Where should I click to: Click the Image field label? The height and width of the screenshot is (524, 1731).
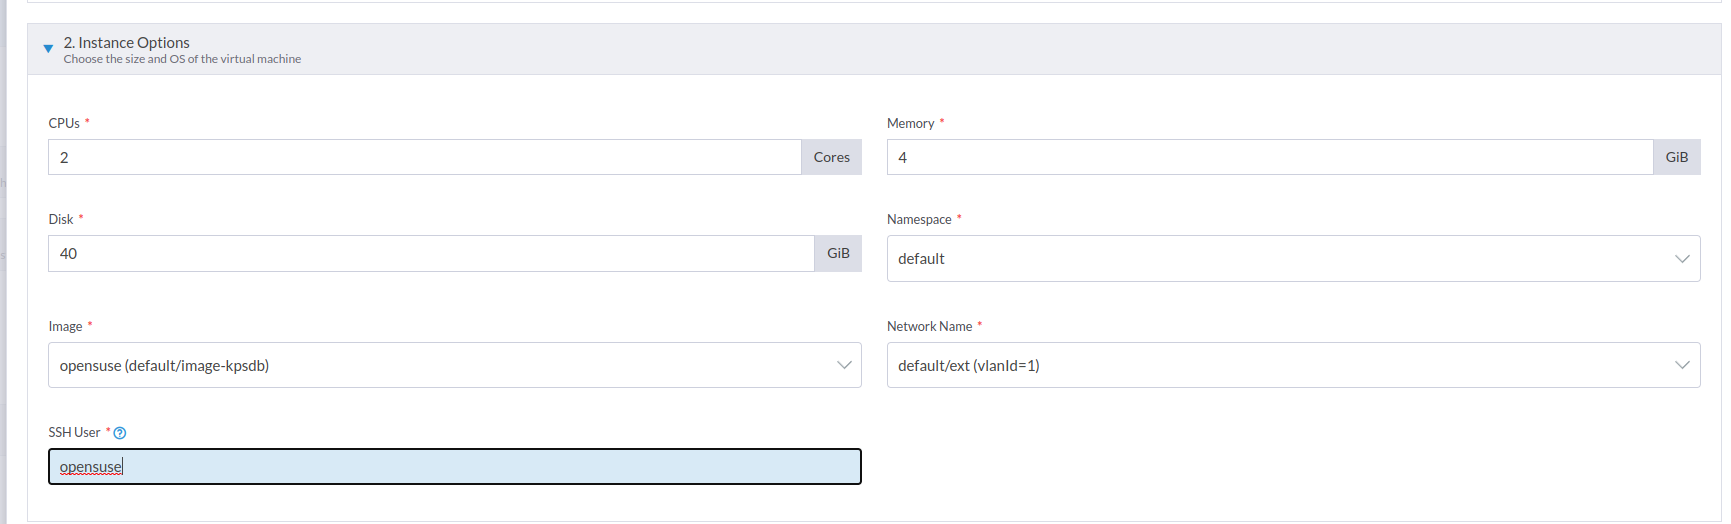[x=65, y=326]
